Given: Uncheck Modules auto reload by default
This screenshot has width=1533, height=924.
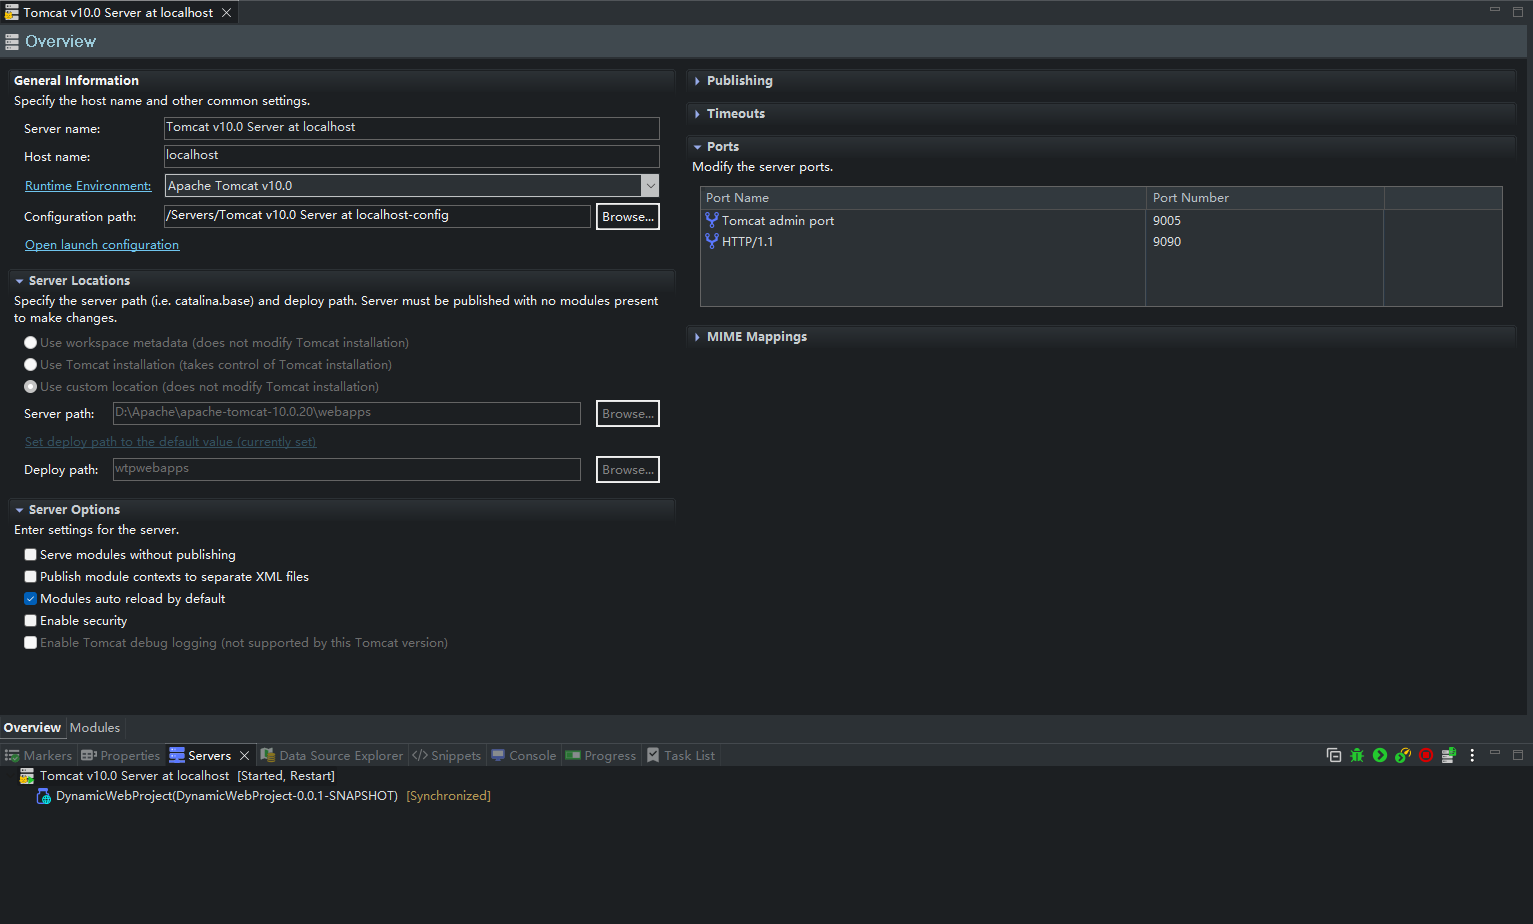Looking at the screenshot, I should [x=31, y=598].
